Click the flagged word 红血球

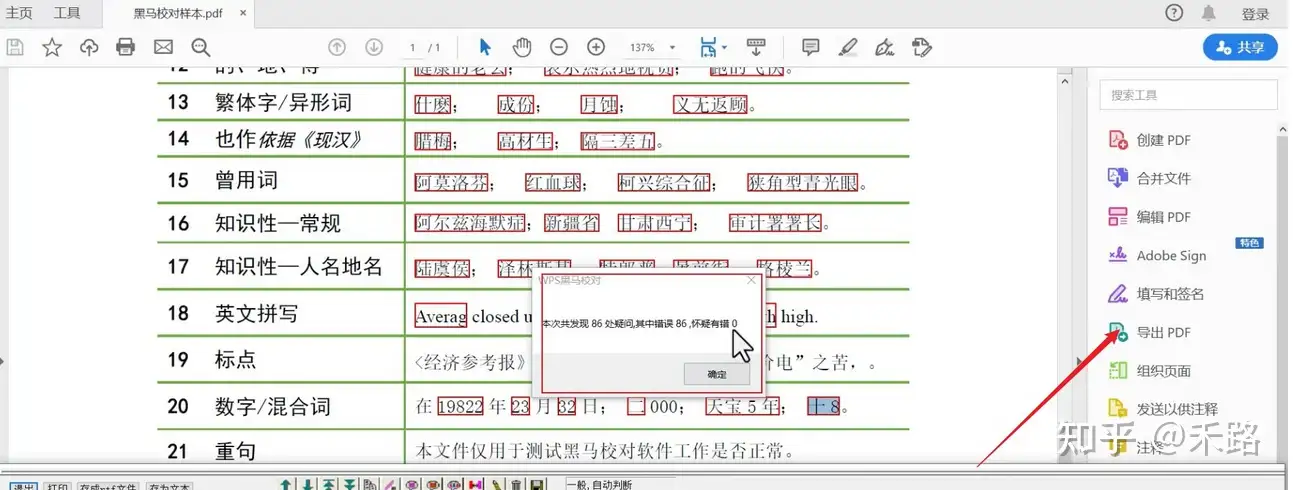click(554, 183)
